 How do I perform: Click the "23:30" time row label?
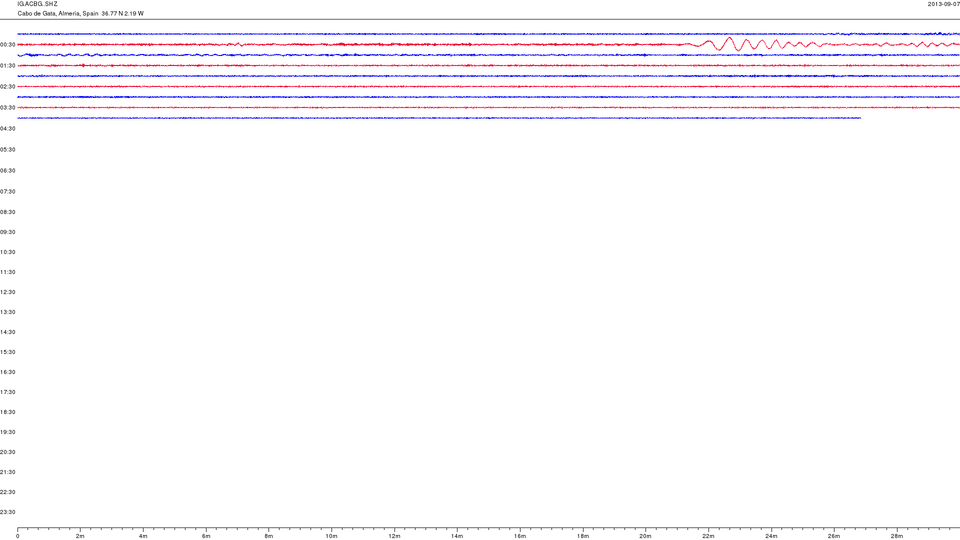coord(7,512)
